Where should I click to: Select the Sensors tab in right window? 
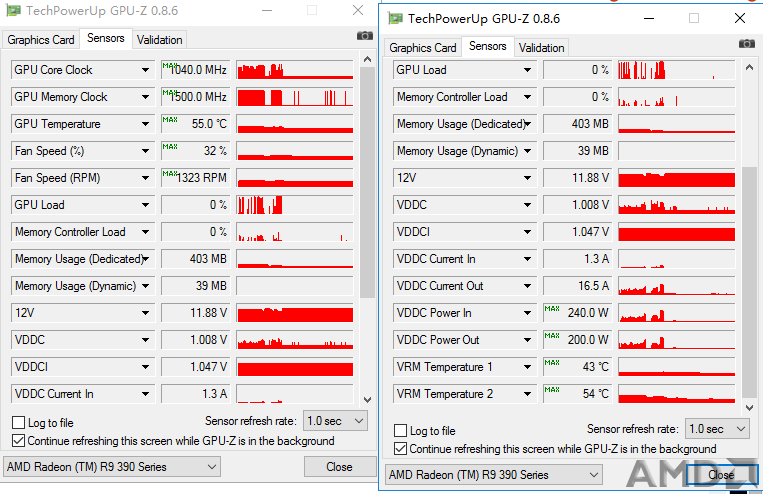(488, 46)
